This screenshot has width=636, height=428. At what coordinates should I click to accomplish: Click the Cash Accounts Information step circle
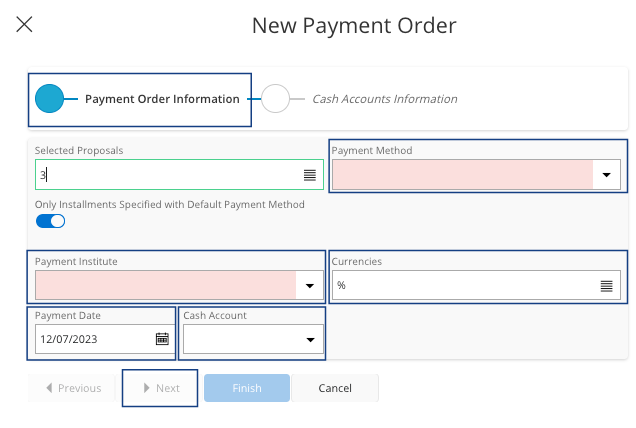click(x=275, y=99)
